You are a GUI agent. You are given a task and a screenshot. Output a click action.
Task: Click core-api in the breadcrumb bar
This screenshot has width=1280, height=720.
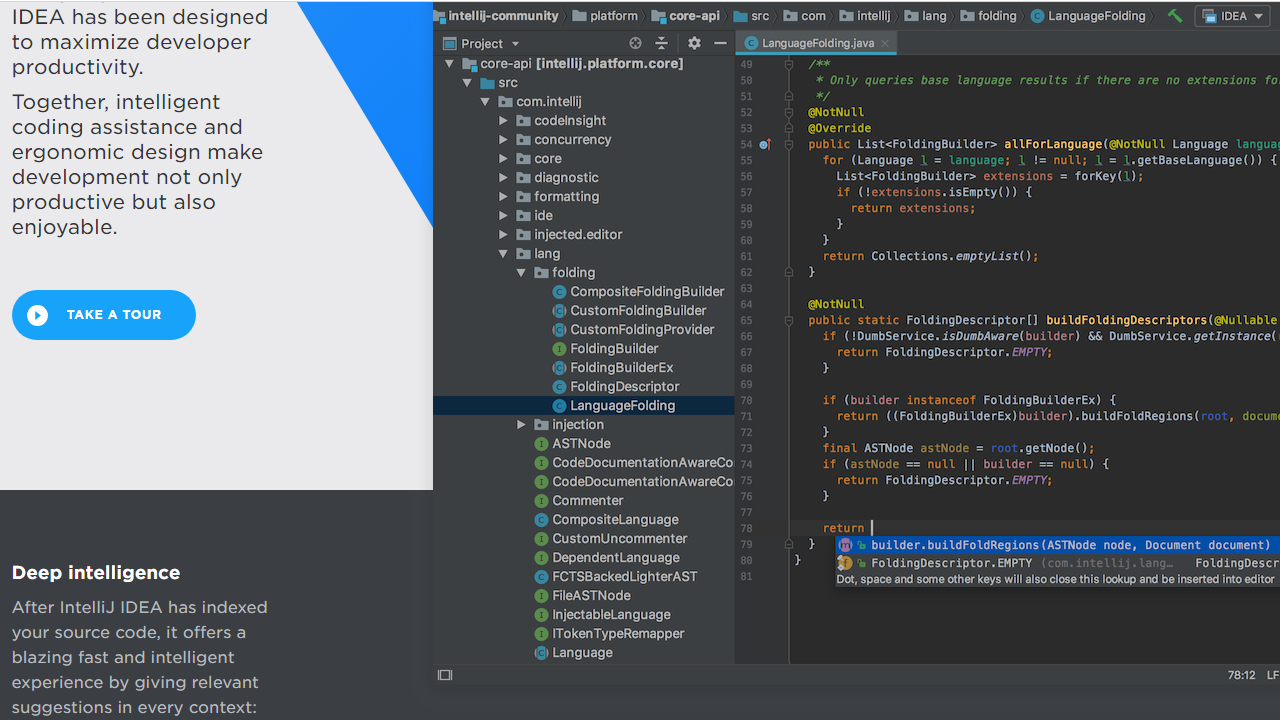[x=696, y=16]
